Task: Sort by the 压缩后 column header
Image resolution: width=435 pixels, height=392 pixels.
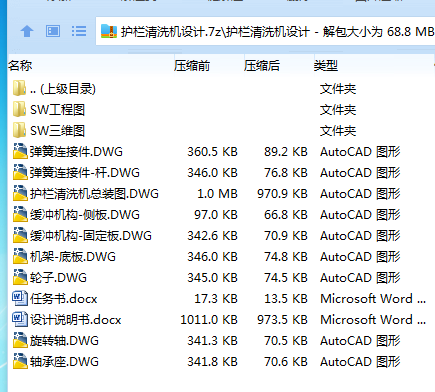Action: tap(262, 65)
